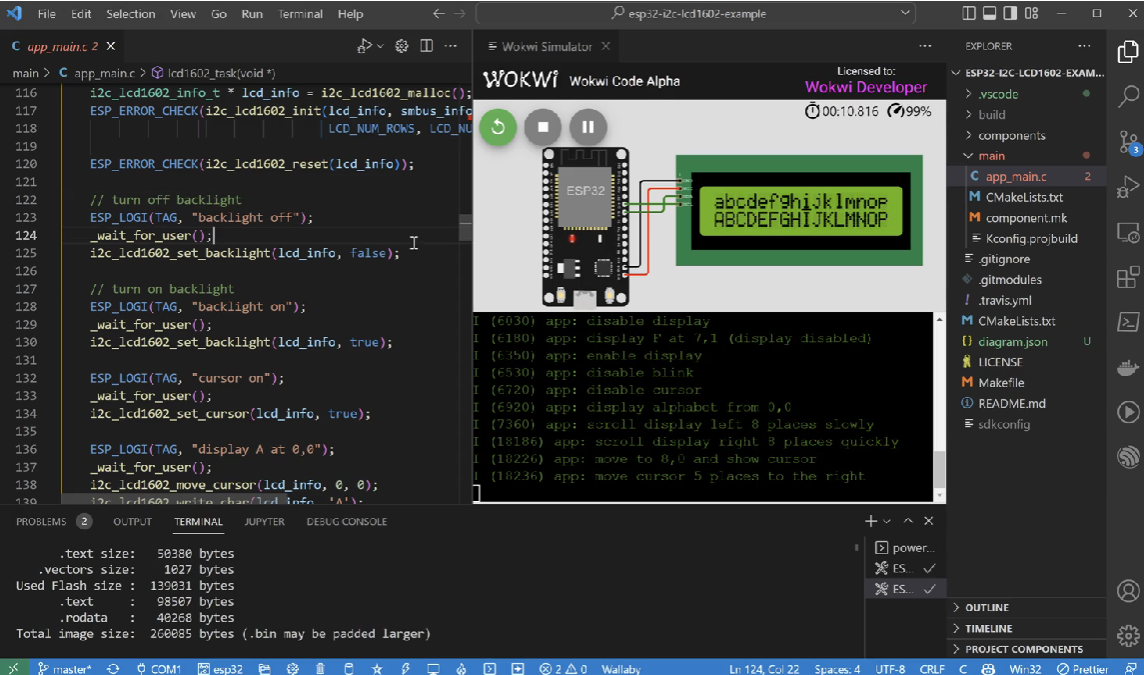Expand the components folder
This screenshot has width=1144, height=675.
[x=1011, y=135]
